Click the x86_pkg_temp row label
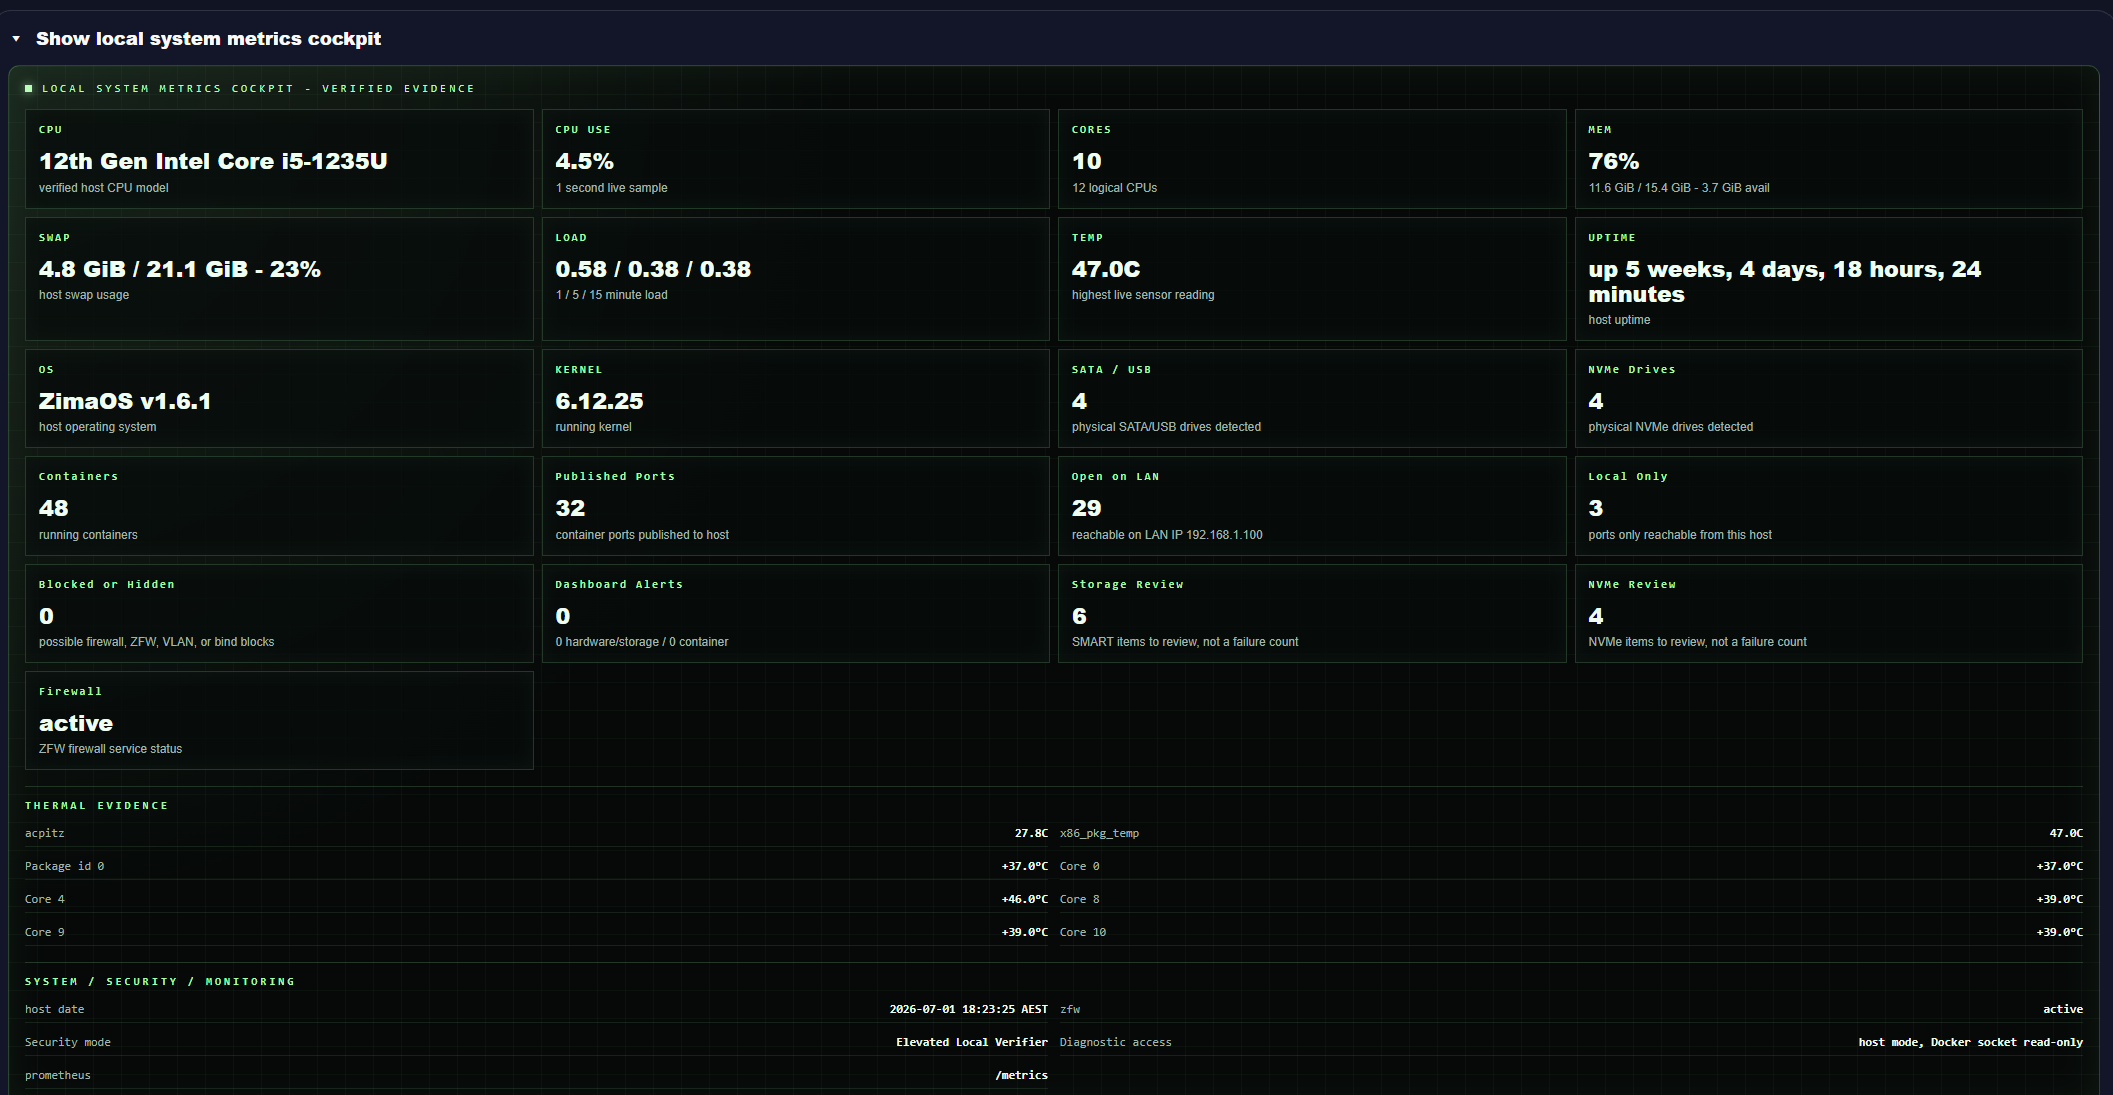2113x1095 pixels. [x=1099, y=833]
